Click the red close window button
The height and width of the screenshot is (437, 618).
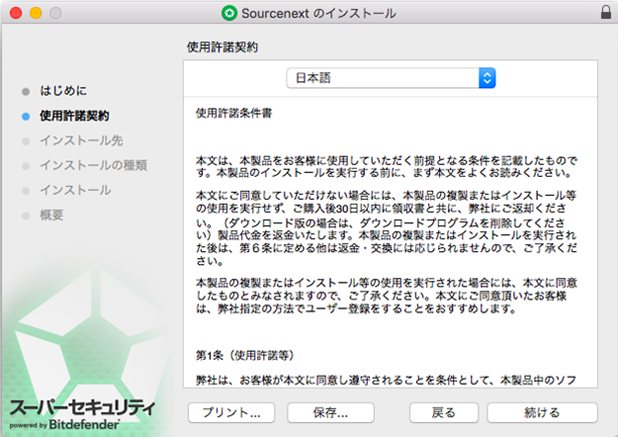pos(16,13)
